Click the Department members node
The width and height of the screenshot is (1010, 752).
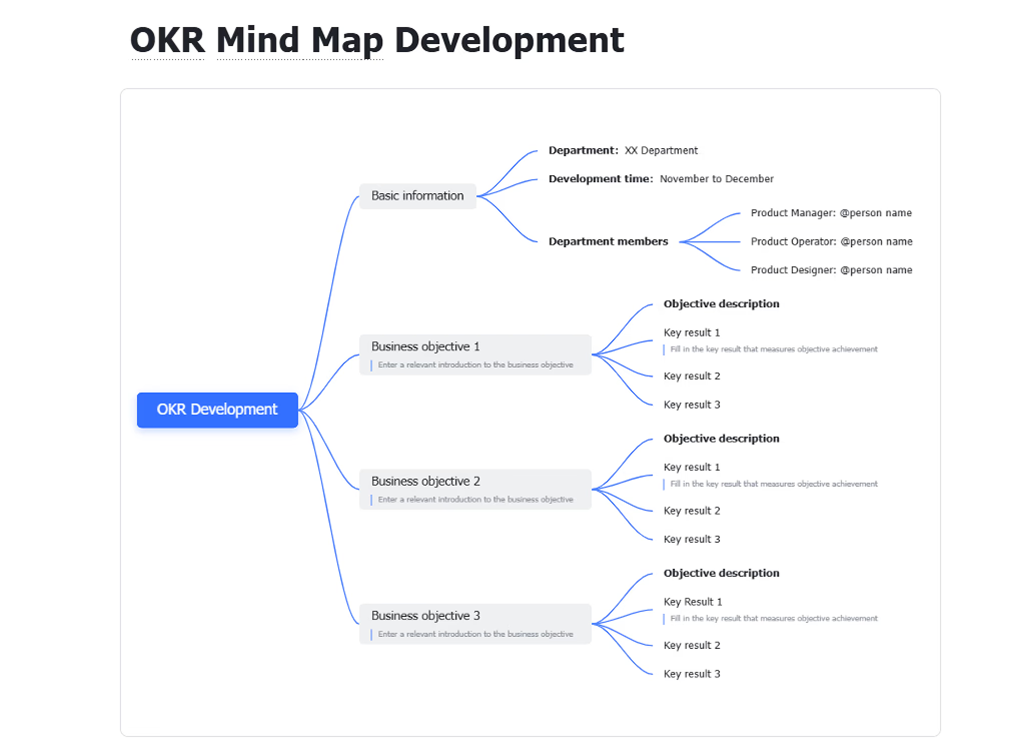608,242
